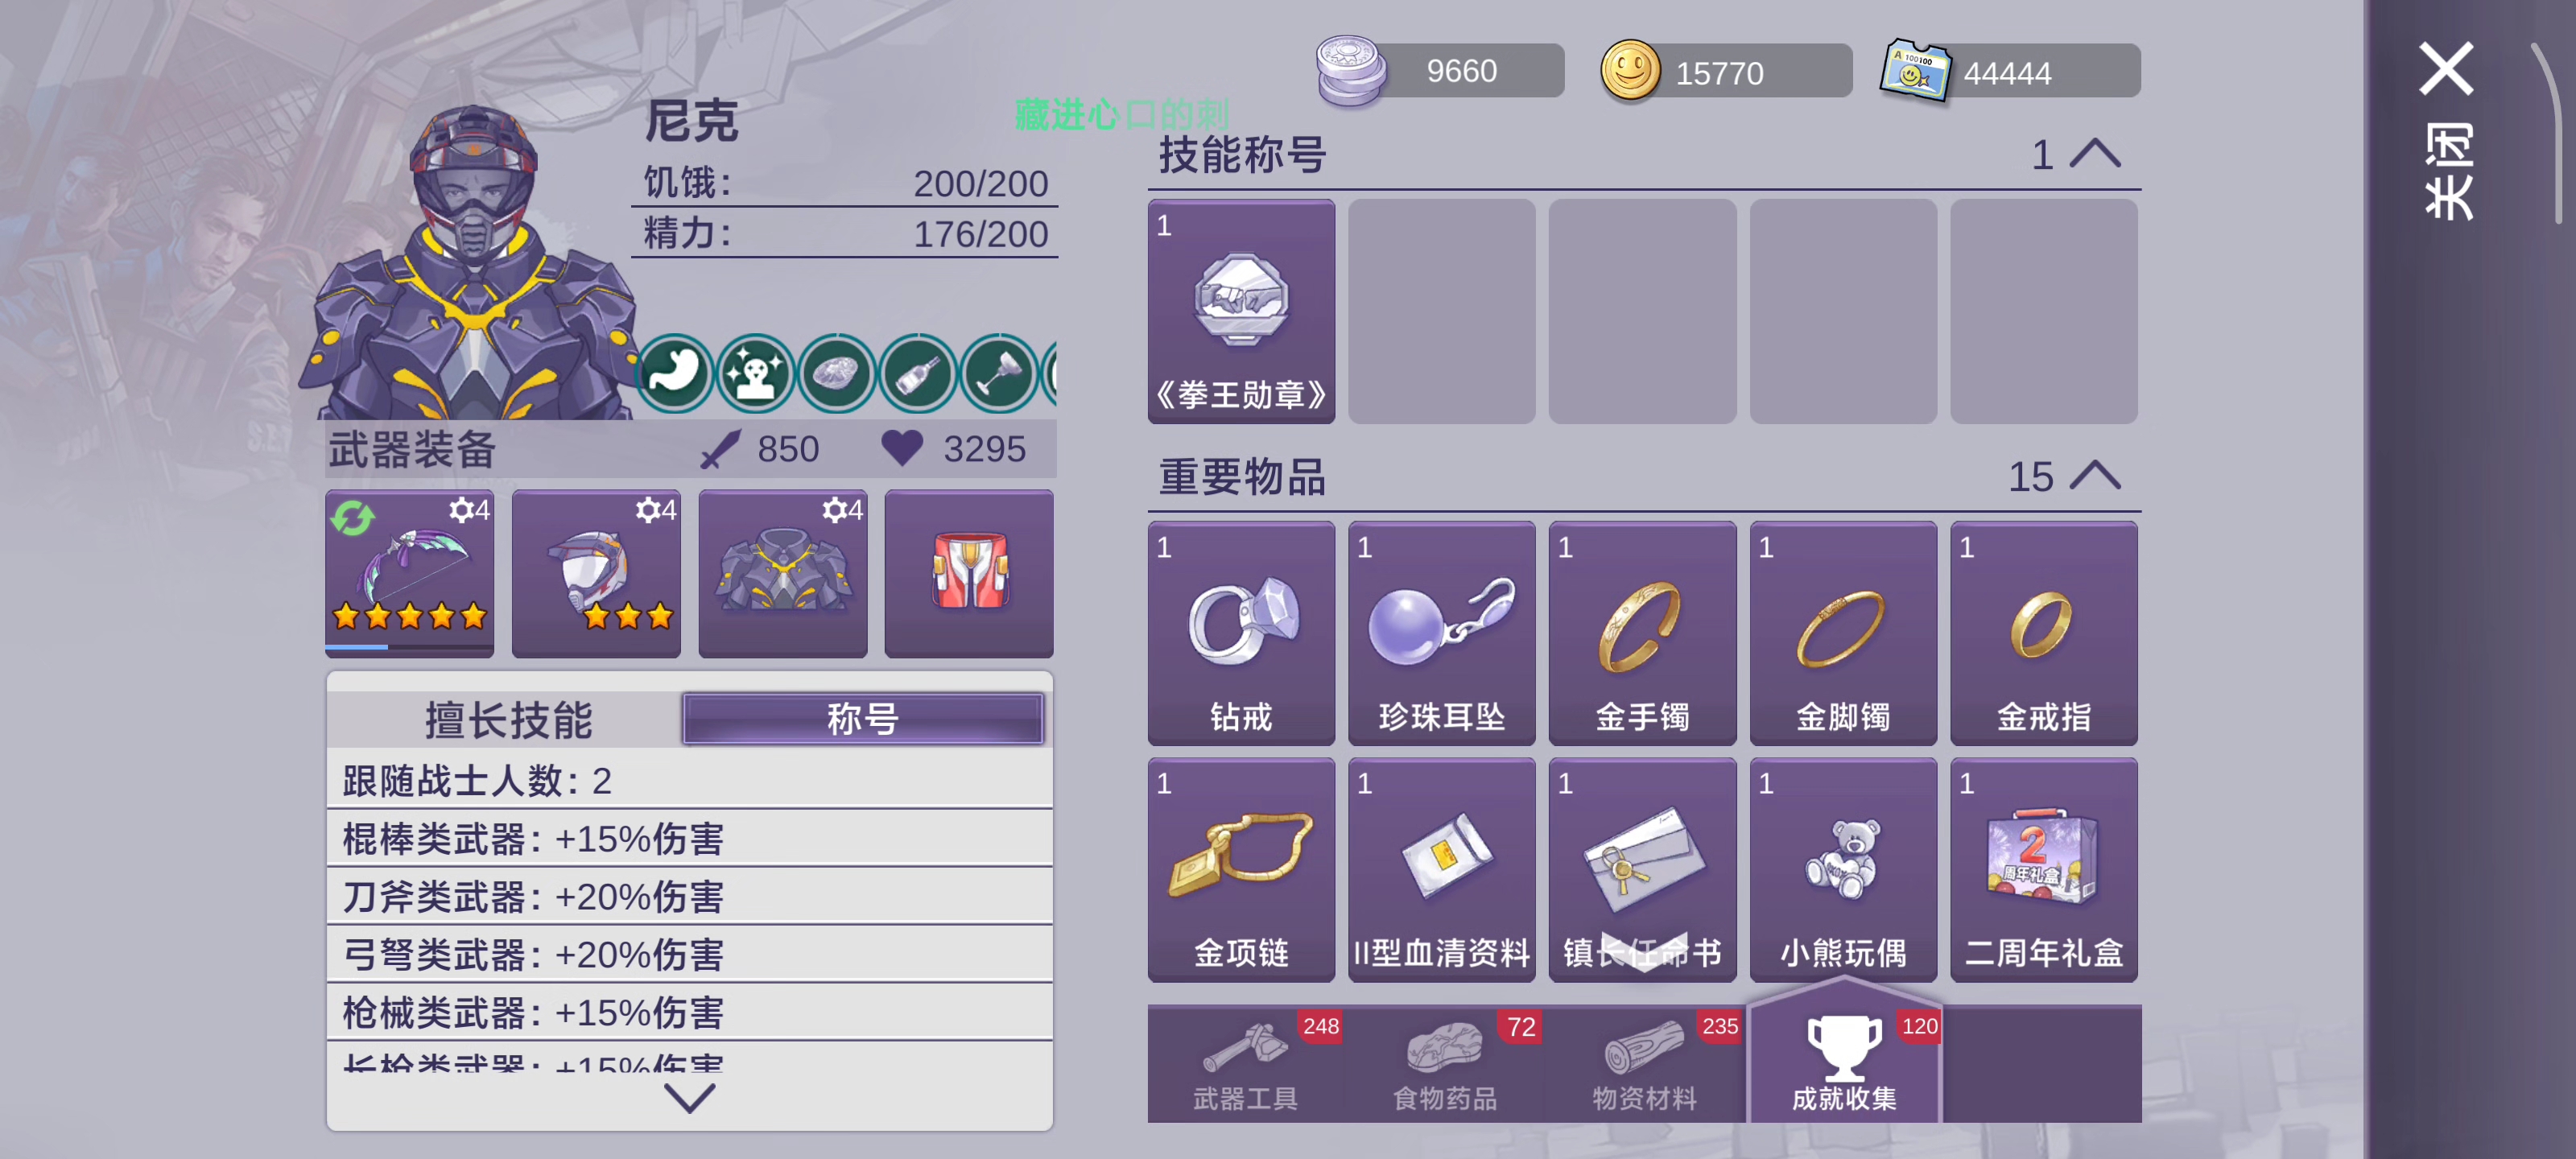Select the 钻戒 diamond ring item

[x=1241, y=633]
